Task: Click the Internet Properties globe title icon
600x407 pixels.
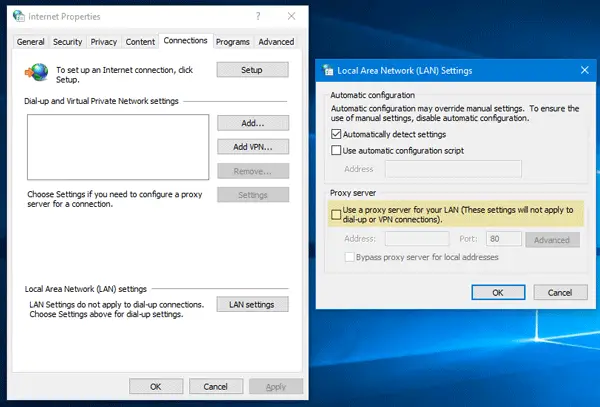Action: [18, 16]
